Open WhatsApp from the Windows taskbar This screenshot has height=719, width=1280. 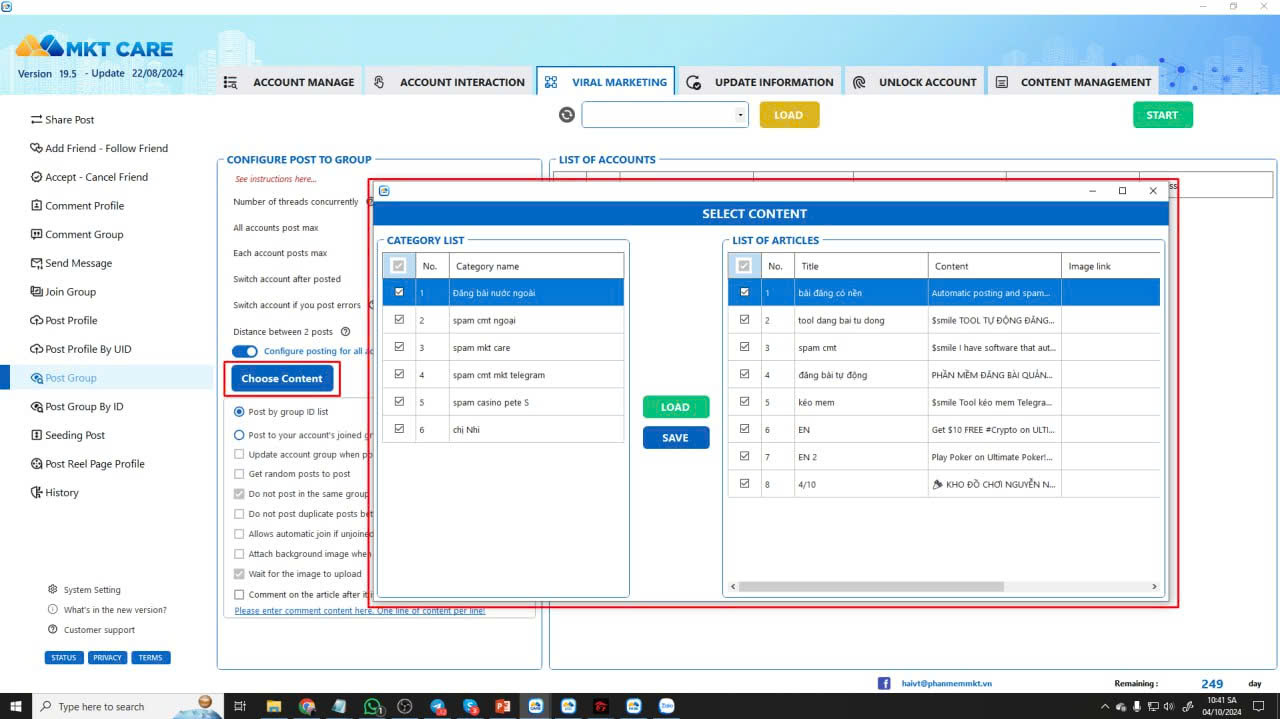(372, 706)
